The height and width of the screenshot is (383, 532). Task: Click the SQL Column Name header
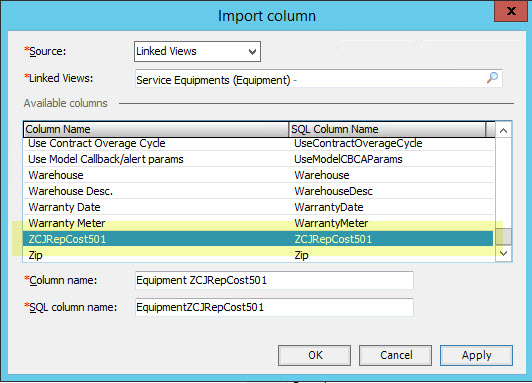(387, 129)
